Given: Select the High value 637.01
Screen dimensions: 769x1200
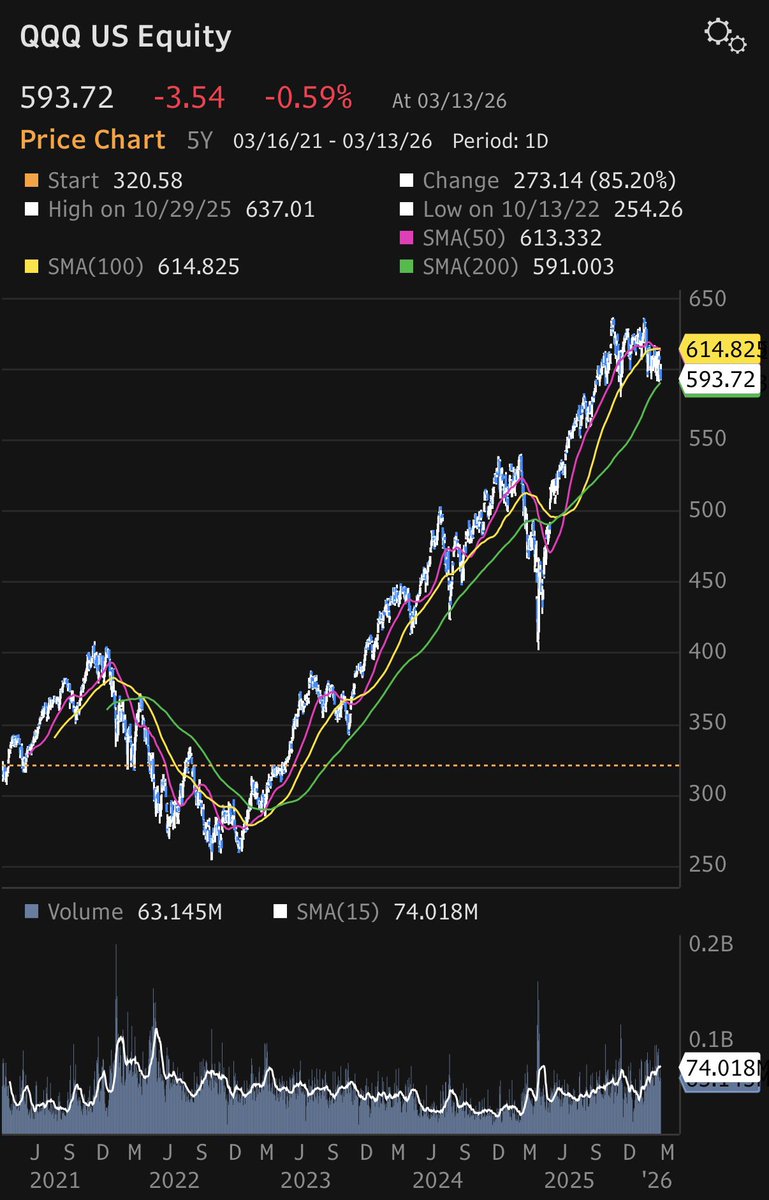Looking at the screenshot, I should (x=278, y=209).
